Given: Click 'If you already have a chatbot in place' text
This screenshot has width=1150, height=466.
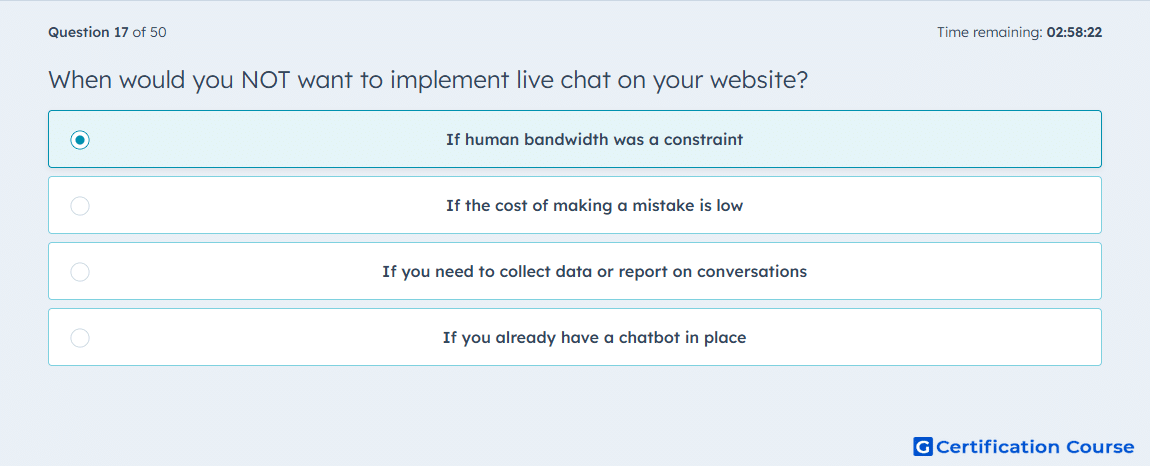Looking at the screenshot, I should [x=594, y=338].
